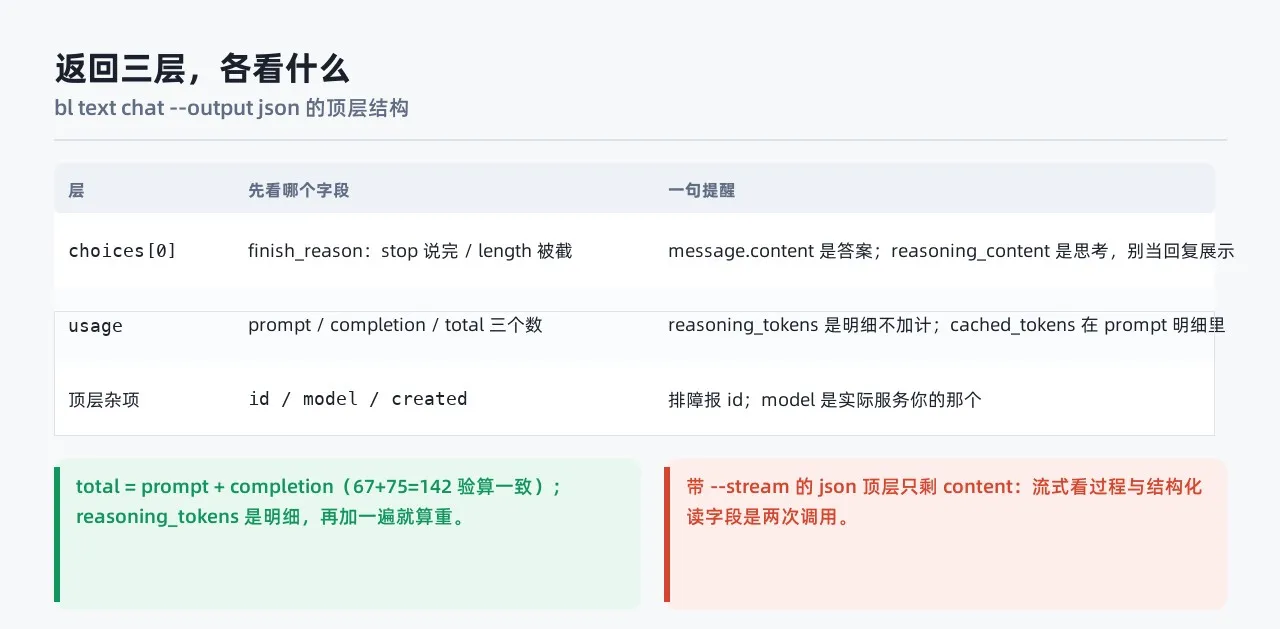This screenshot has height=629, width=1280.
Task: Click the finish_reason: stop 说完 / length 被截 cell
Action: coord(410,251)
